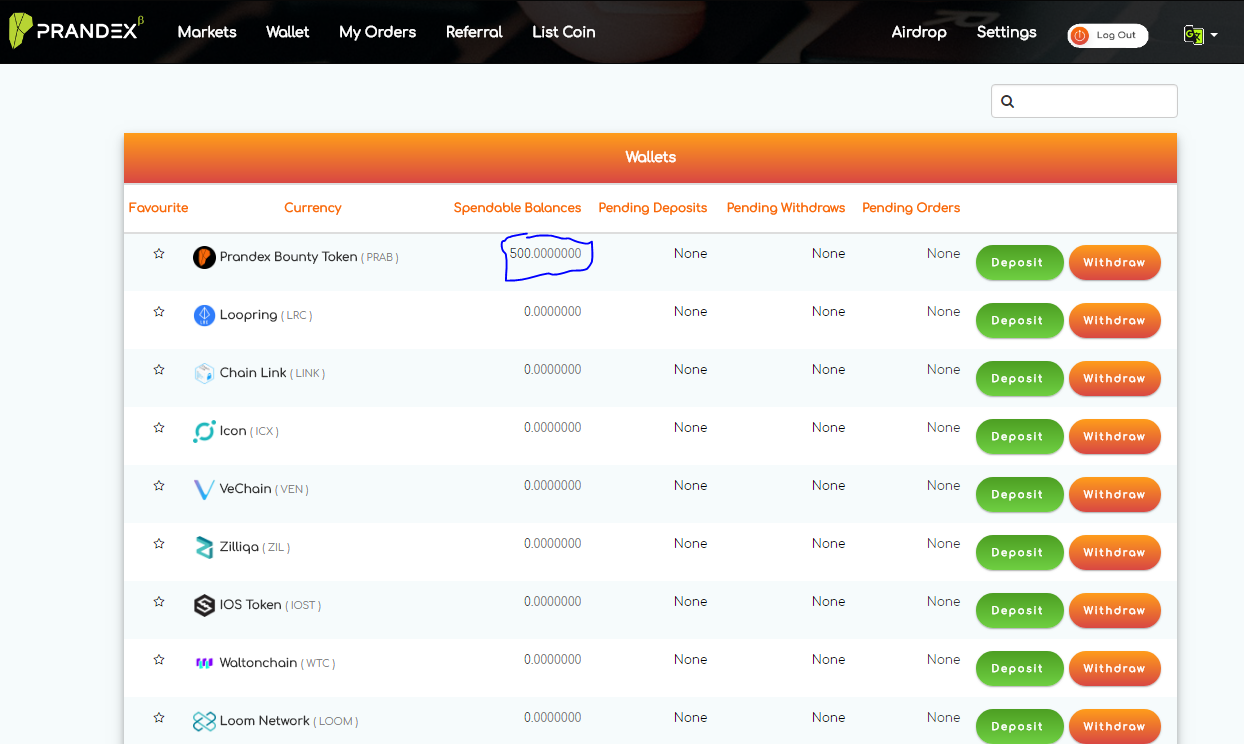Open the Wallet page

click(x=288, y=32)
